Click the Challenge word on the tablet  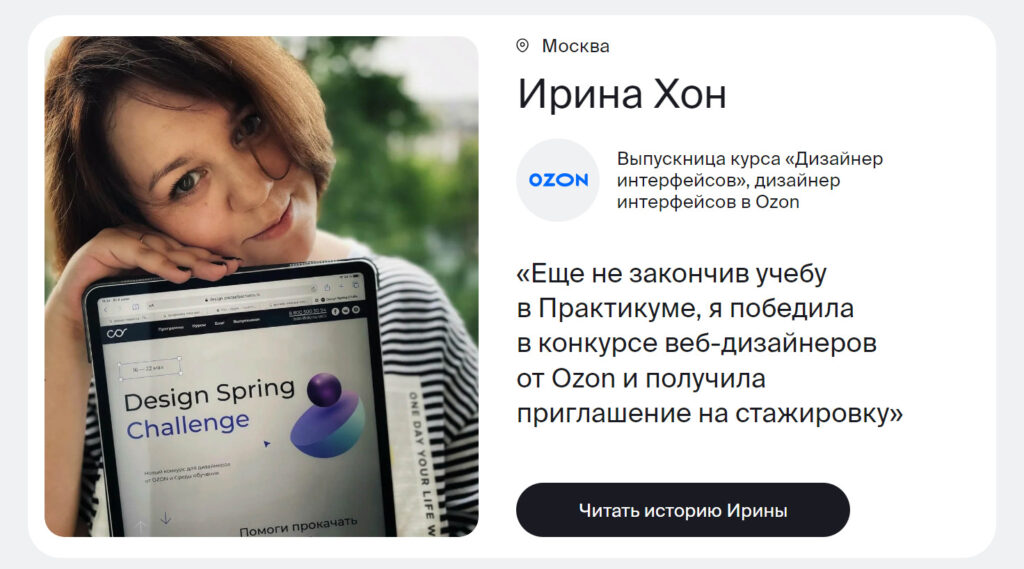pyautogui.click(x=188, y=426)
